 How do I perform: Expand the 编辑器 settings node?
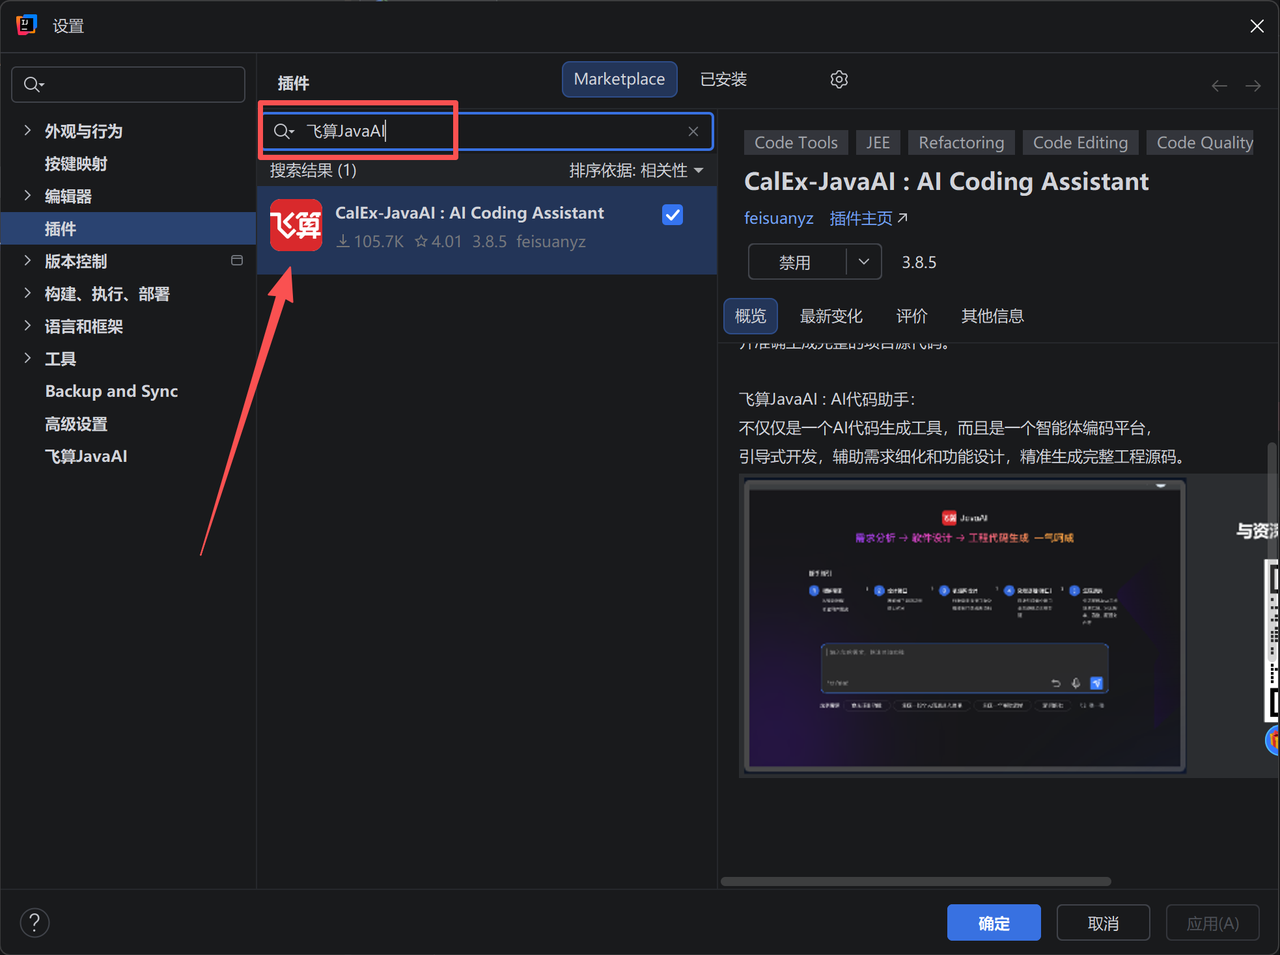(27, 196)
